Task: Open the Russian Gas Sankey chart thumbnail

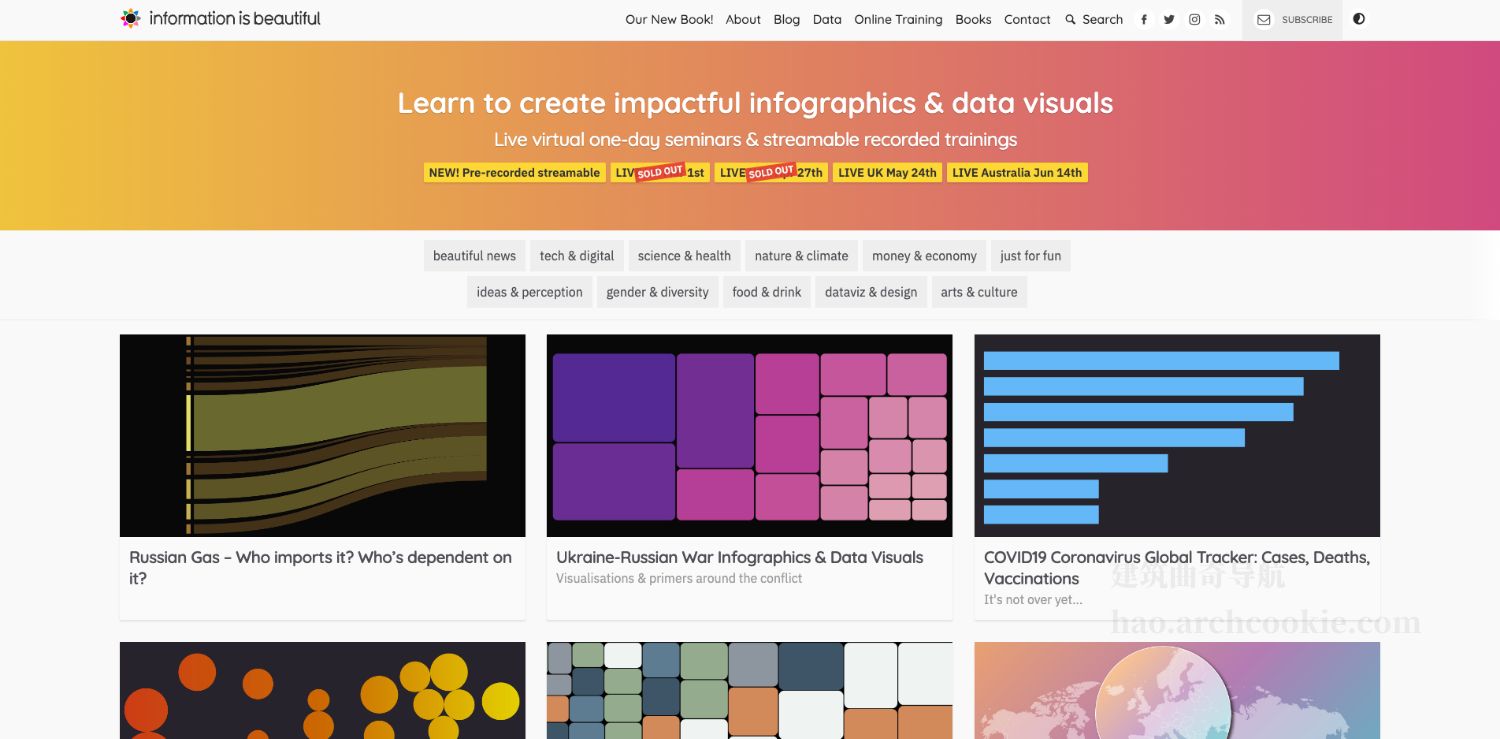Action: click(x=322, y=435)
